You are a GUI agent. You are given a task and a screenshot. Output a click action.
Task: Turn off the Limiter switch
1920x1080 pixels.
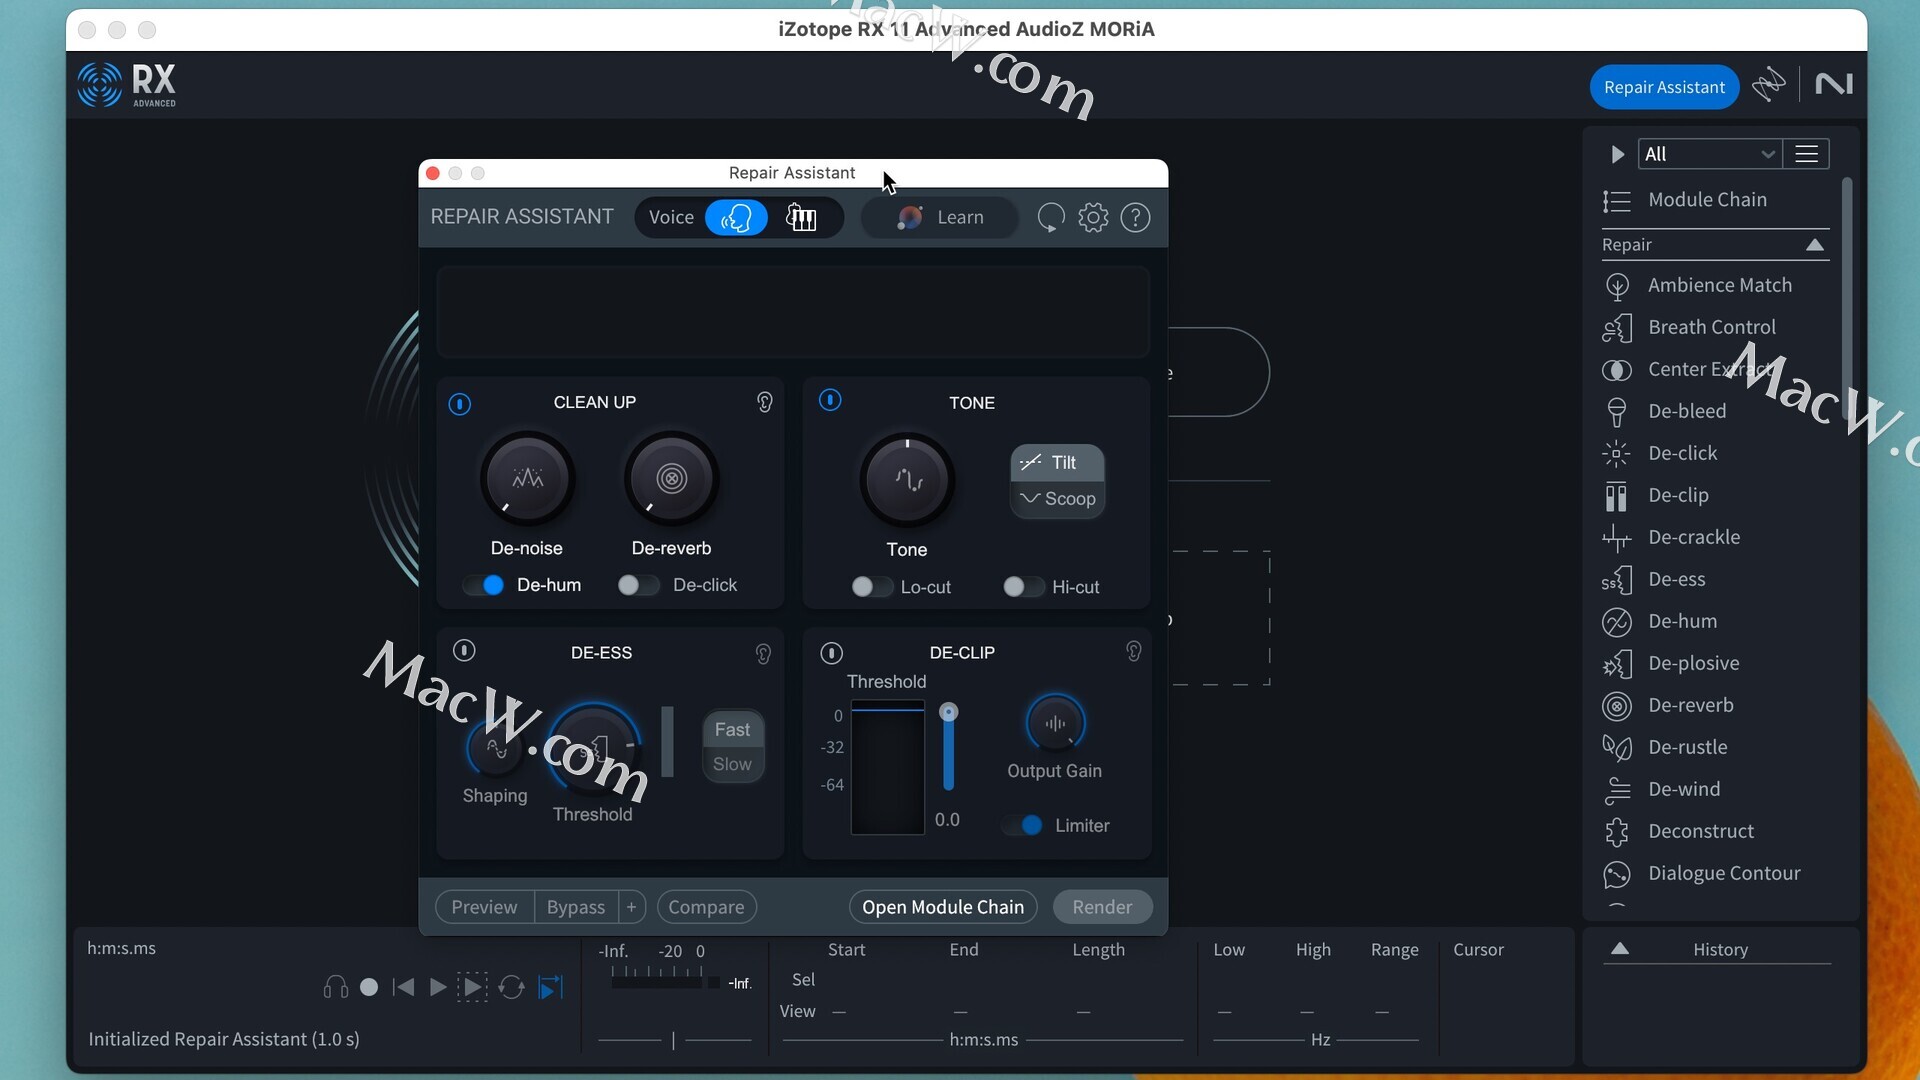click(x=1023, y=825)
